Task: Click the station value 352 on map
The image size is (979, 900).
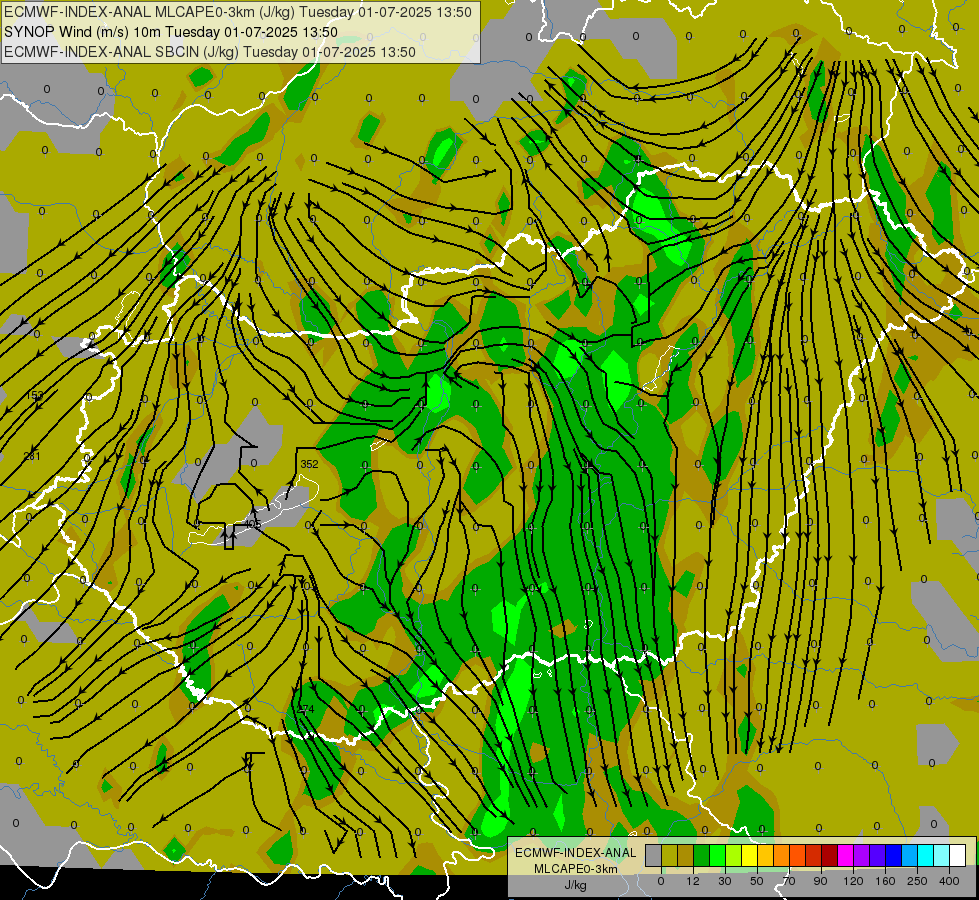Action: pos(309,464)
